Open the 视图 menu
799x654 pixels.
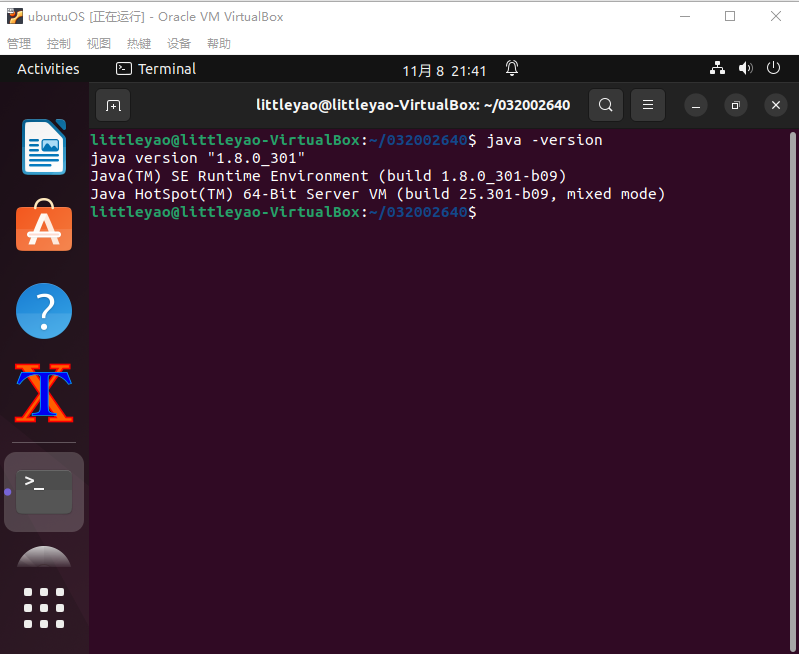99,44
